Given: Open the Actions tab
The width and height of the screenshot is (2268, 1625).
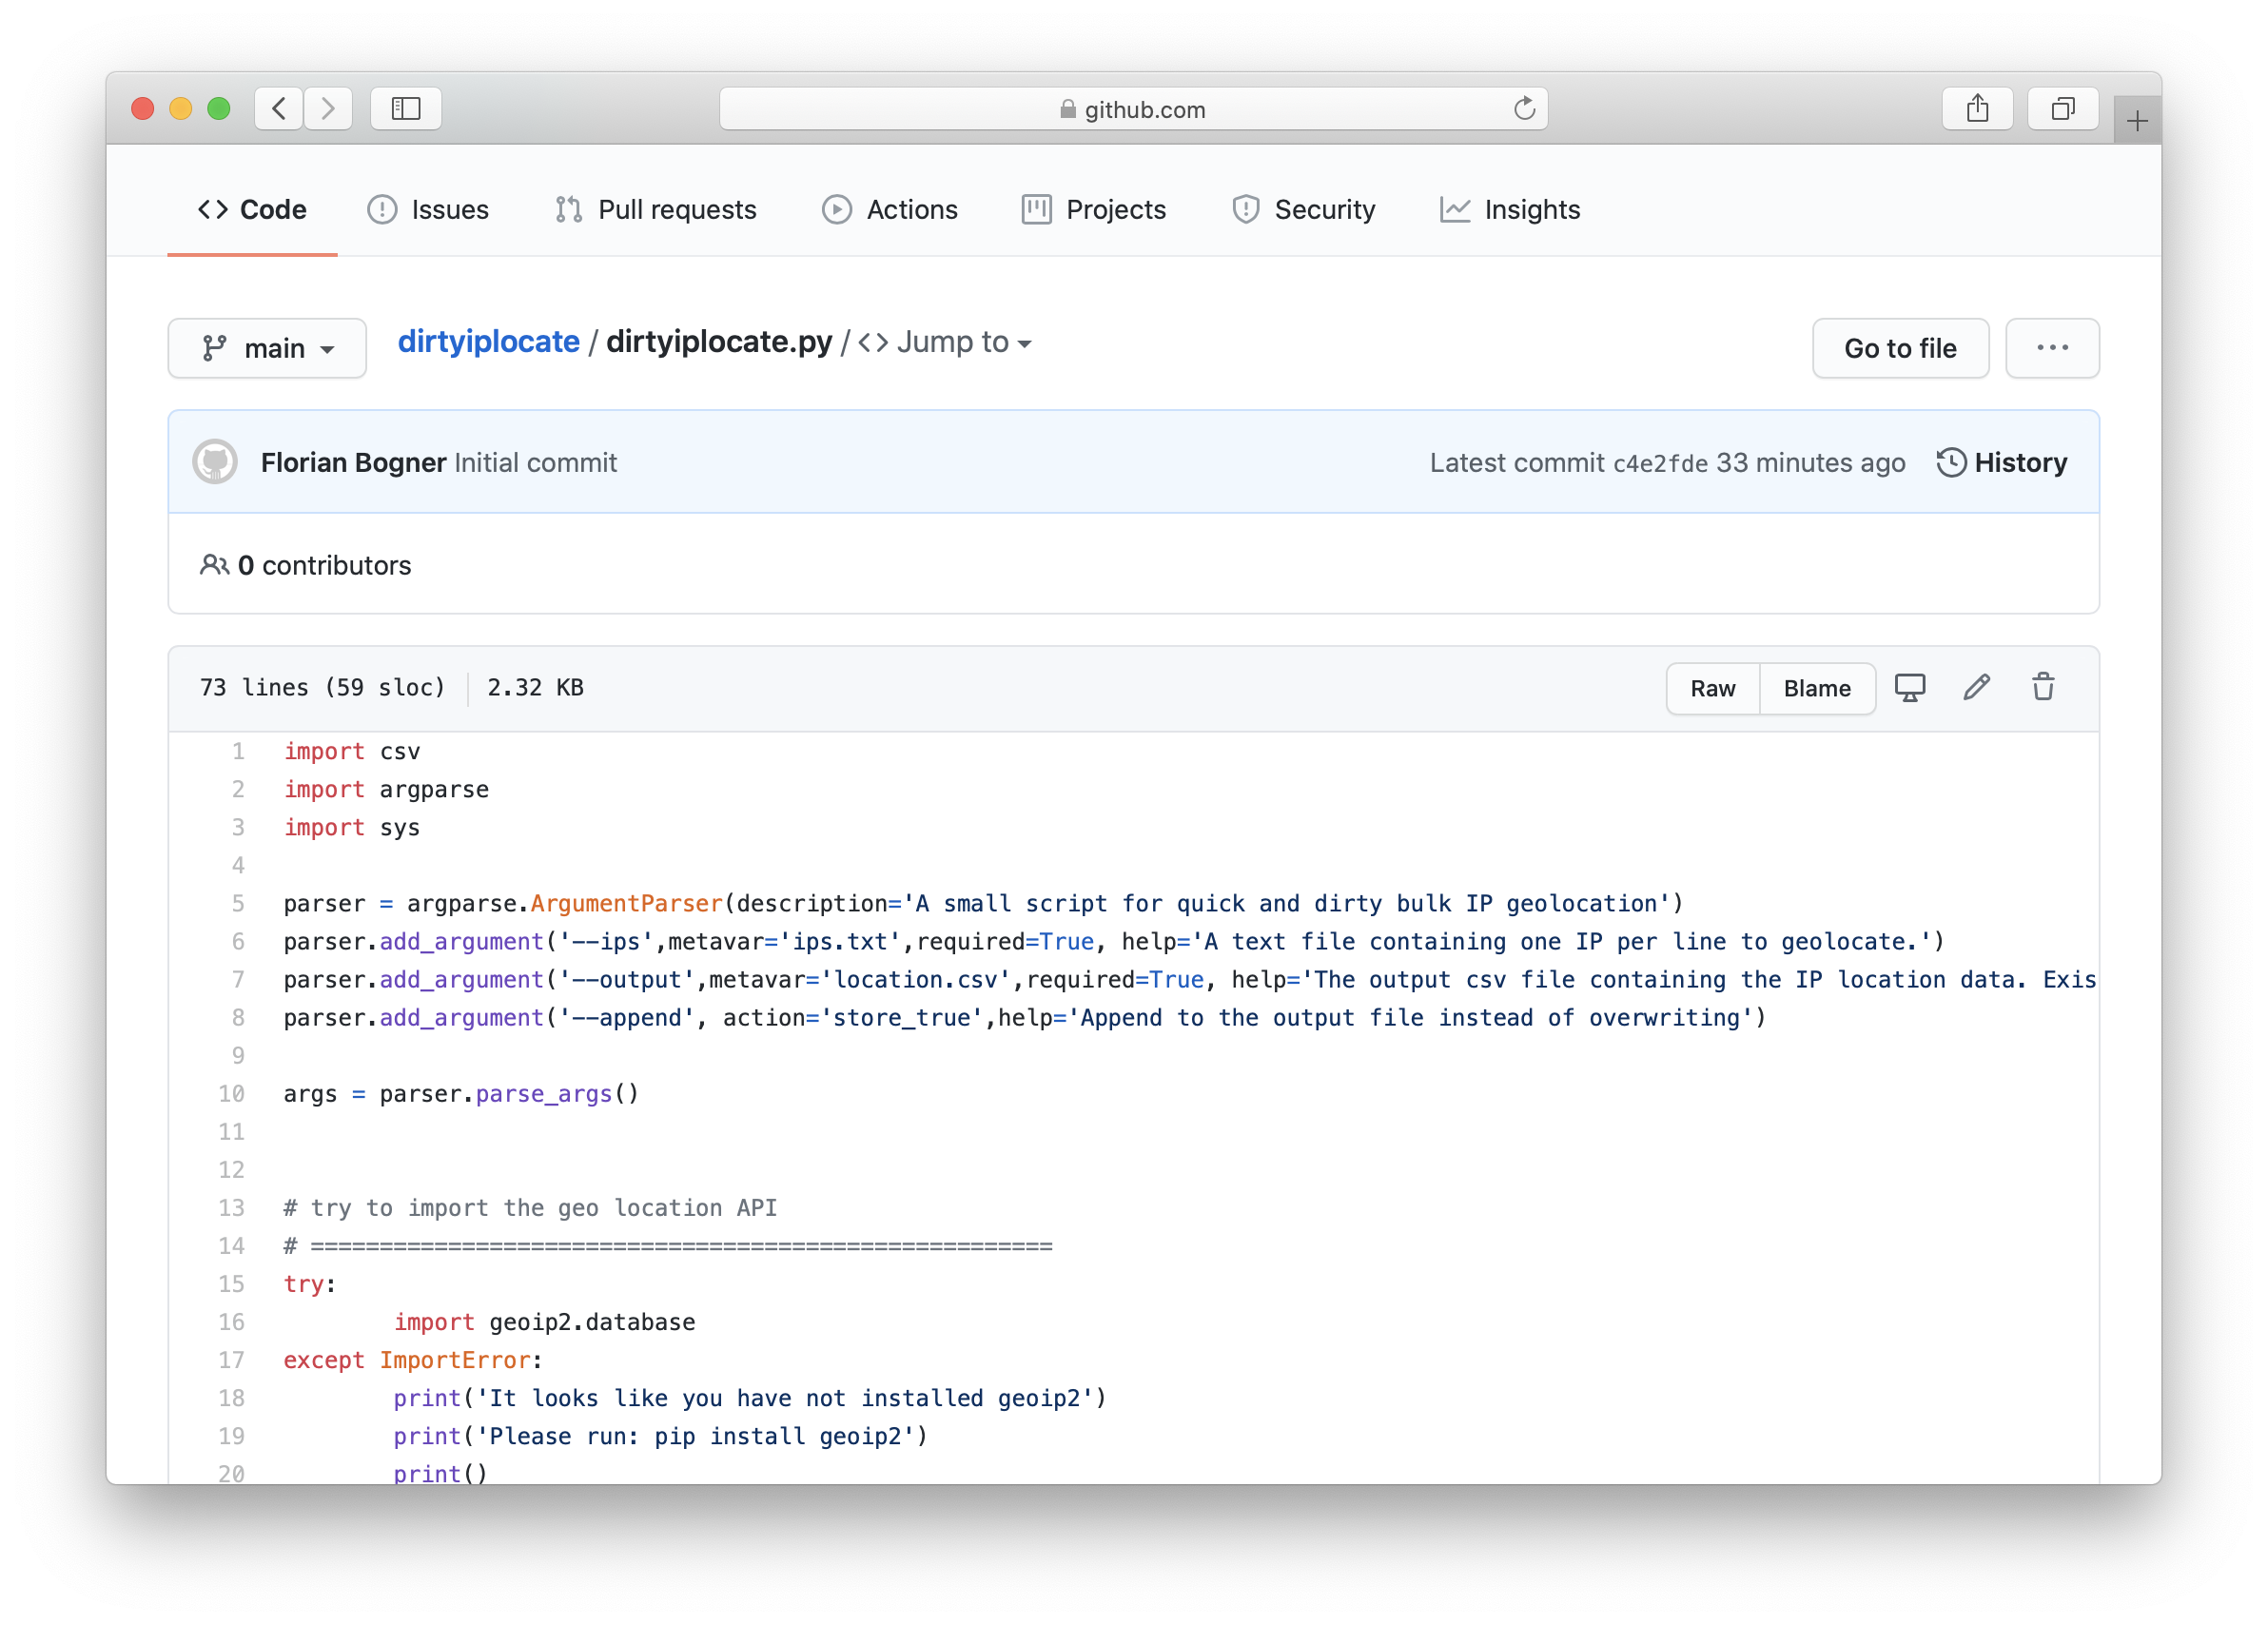Looking at the screenshot, I should (890, 210).
